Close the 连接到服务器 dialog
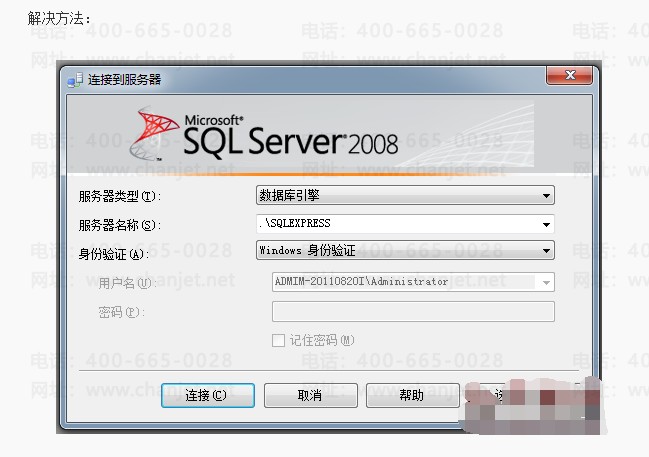The image size is (649, 457). click(570, 75)
